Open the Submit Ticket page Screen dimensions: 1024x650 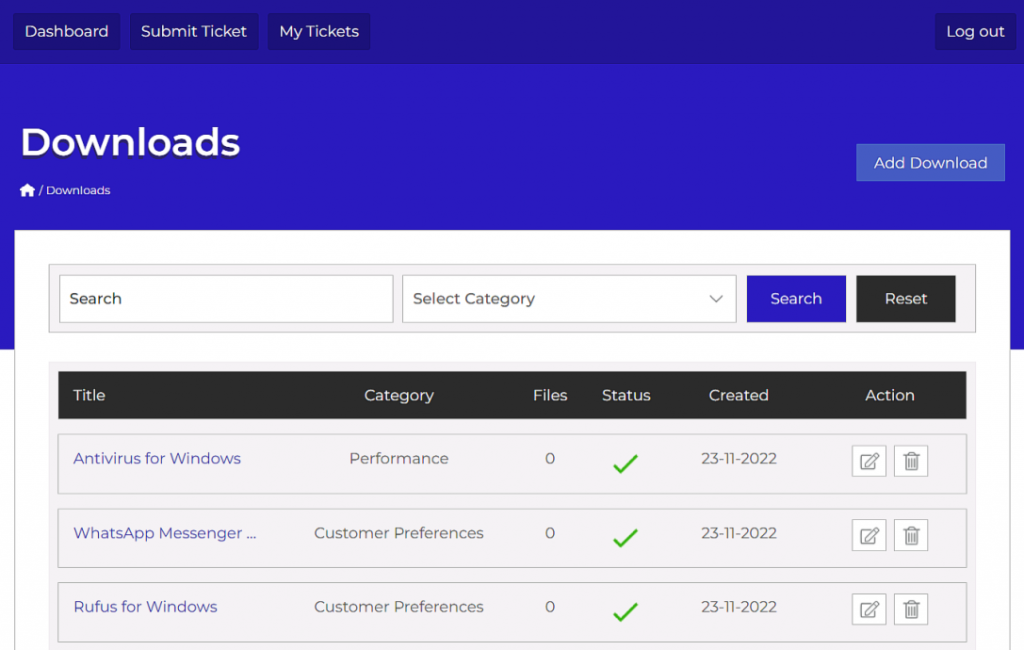coord(194,31)
